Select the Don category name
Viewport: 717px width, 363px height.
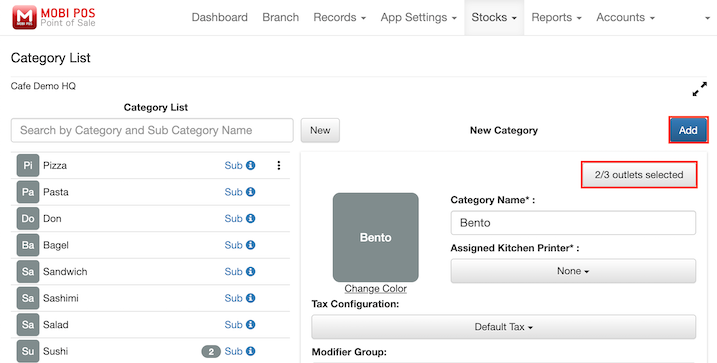click(x=52, y=219)
